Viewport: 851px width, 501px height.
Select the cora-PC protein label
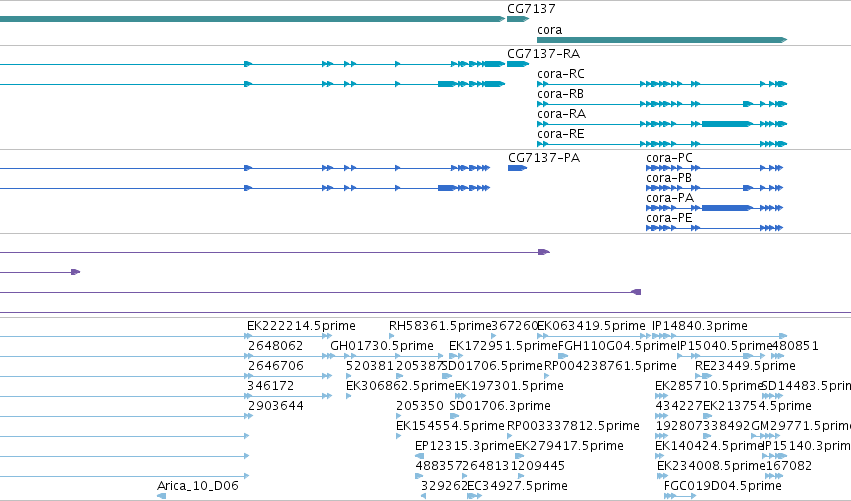pyautogui.click(x=669, y=158)
